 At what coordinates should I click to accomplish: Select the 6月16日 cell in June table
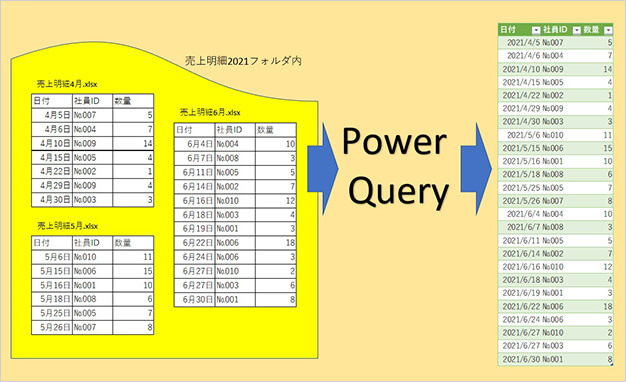(195, 201)
